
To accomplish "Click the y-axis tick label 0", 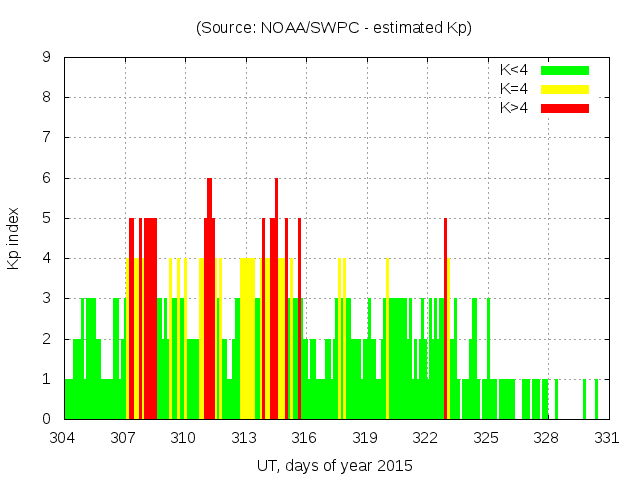I will point(47,419).
